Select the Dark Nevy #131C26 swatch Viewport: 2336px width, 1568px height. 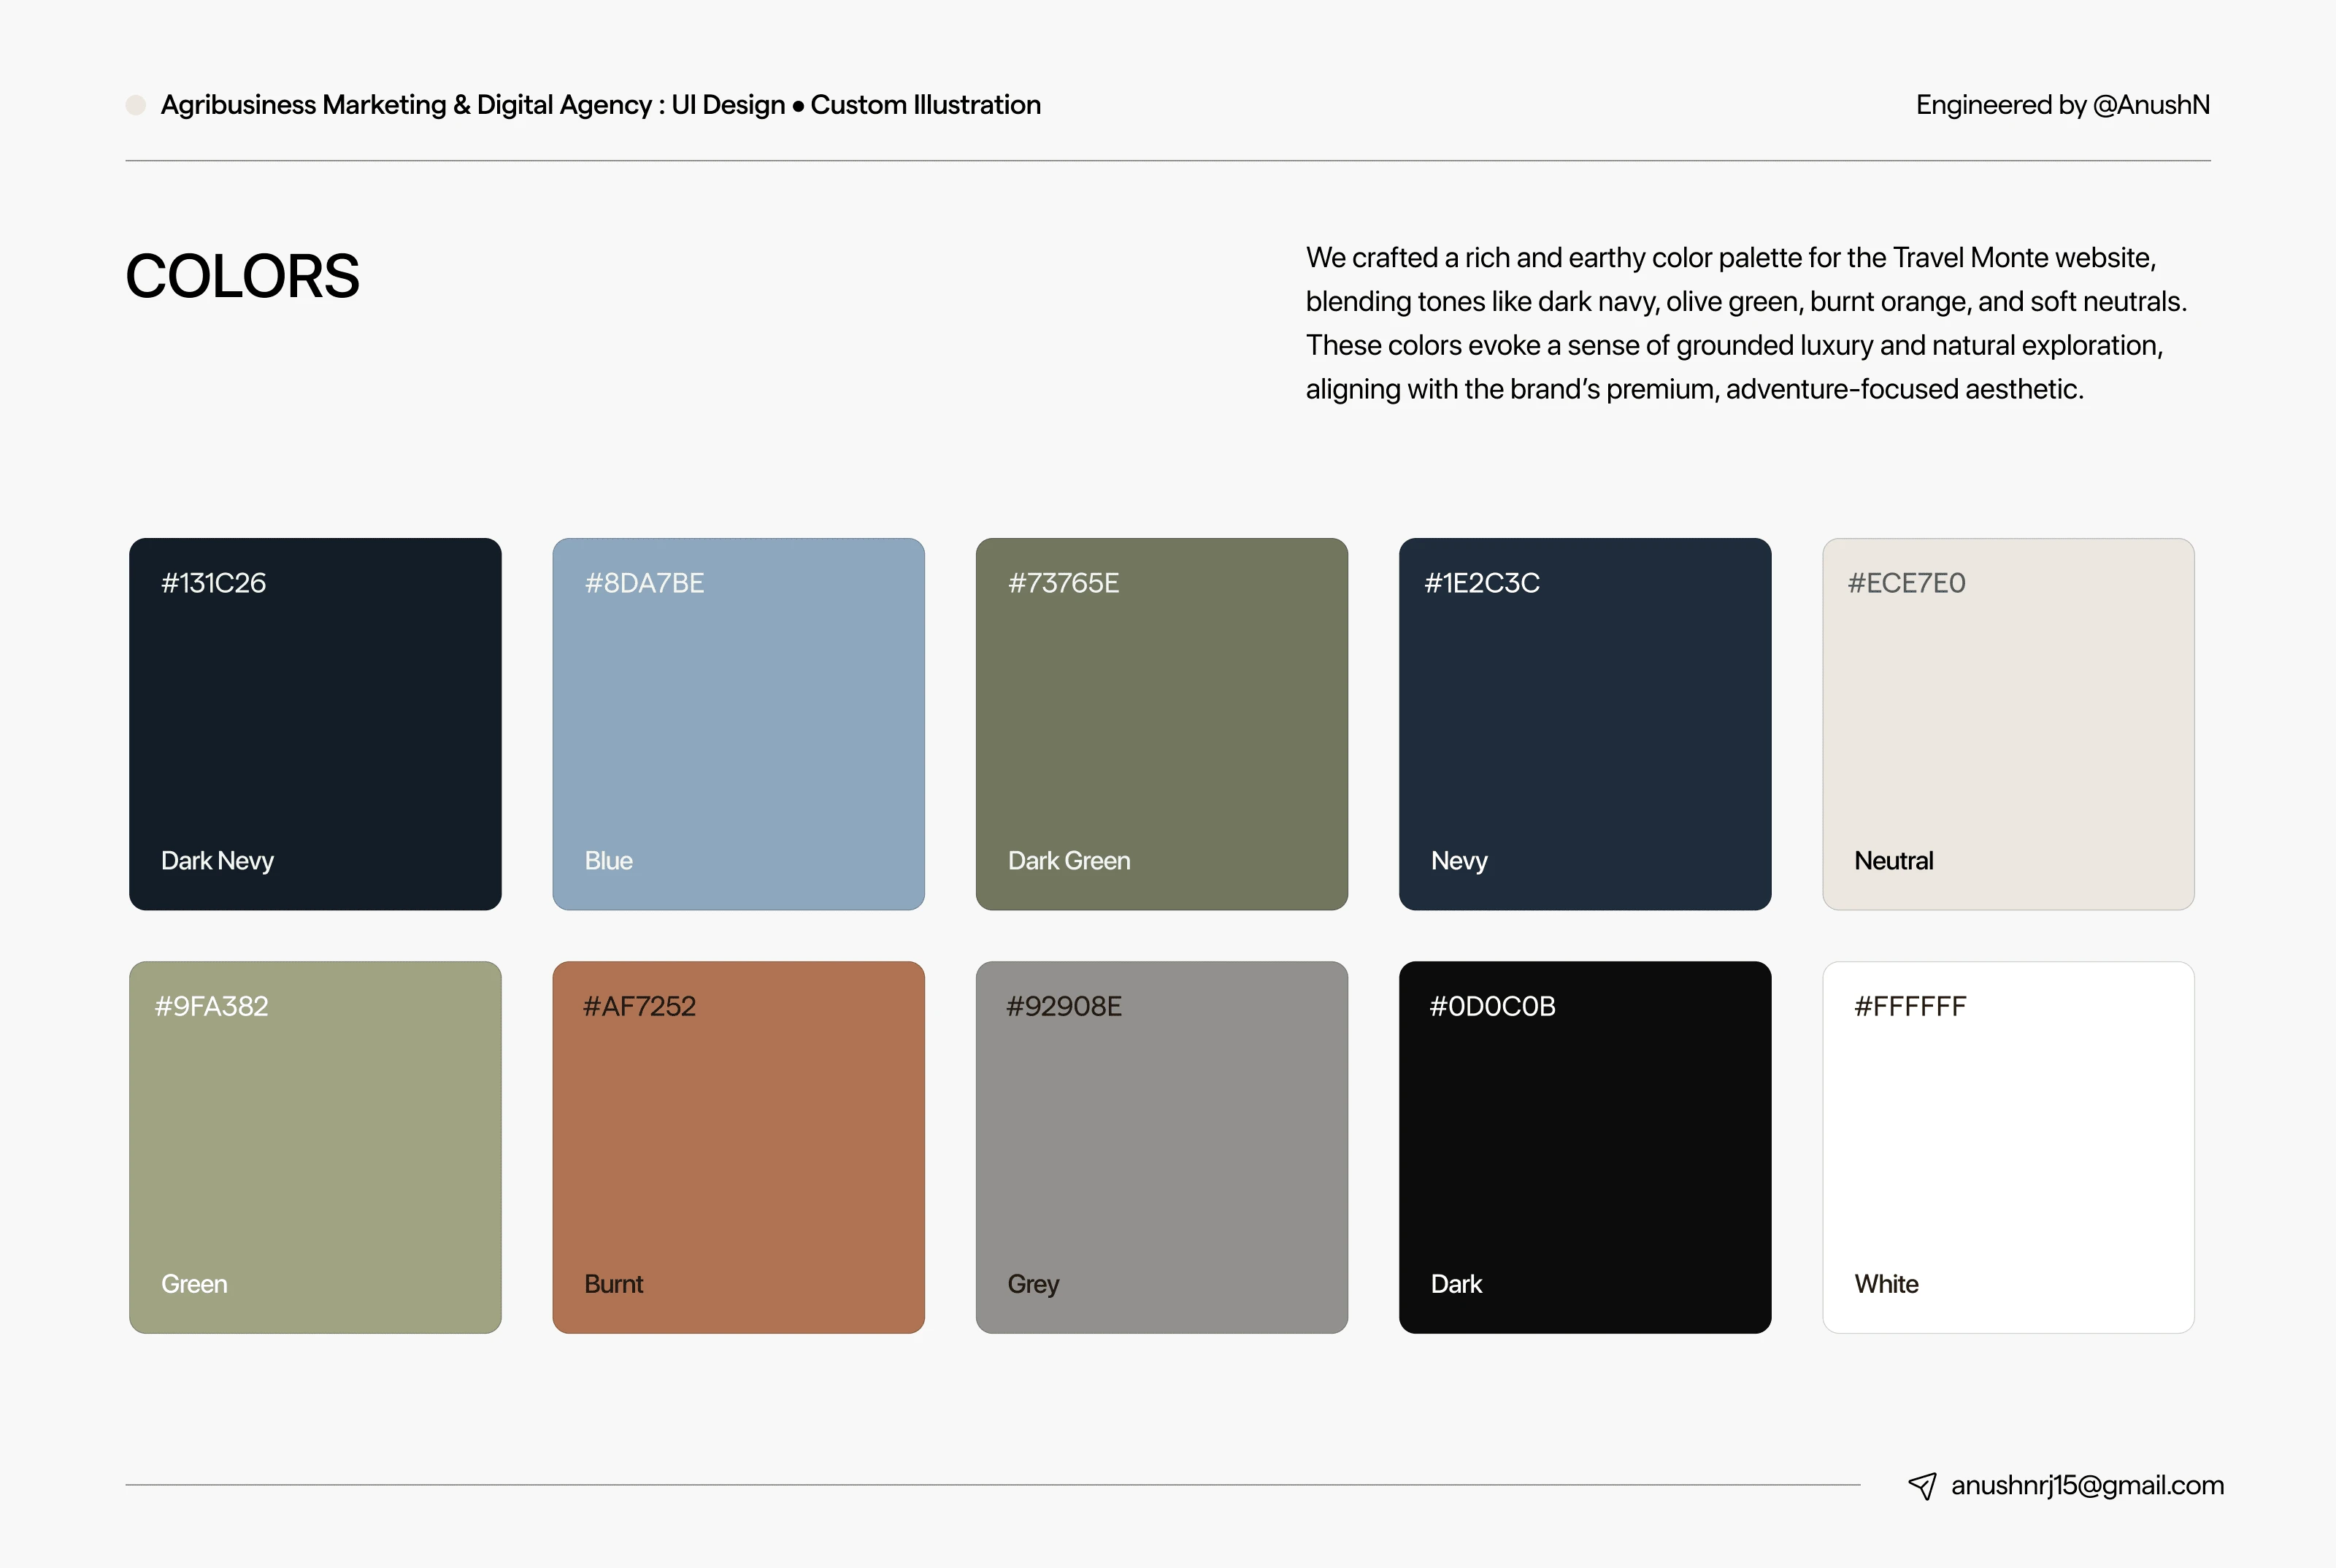point(315,724)
